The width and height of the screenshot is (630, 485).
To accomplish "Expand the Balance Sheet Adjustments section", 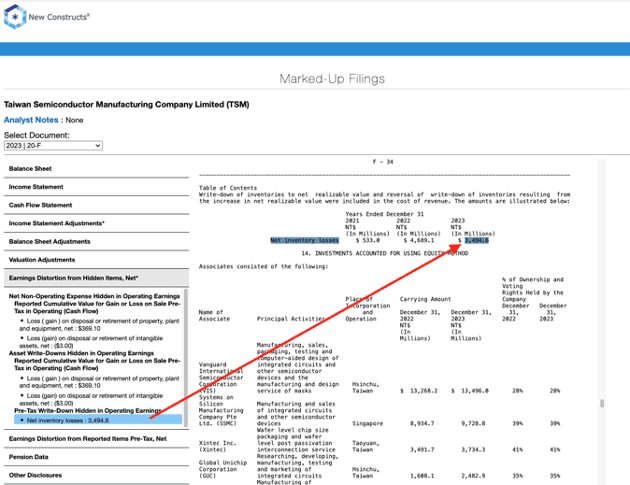I will pos(96,241).
